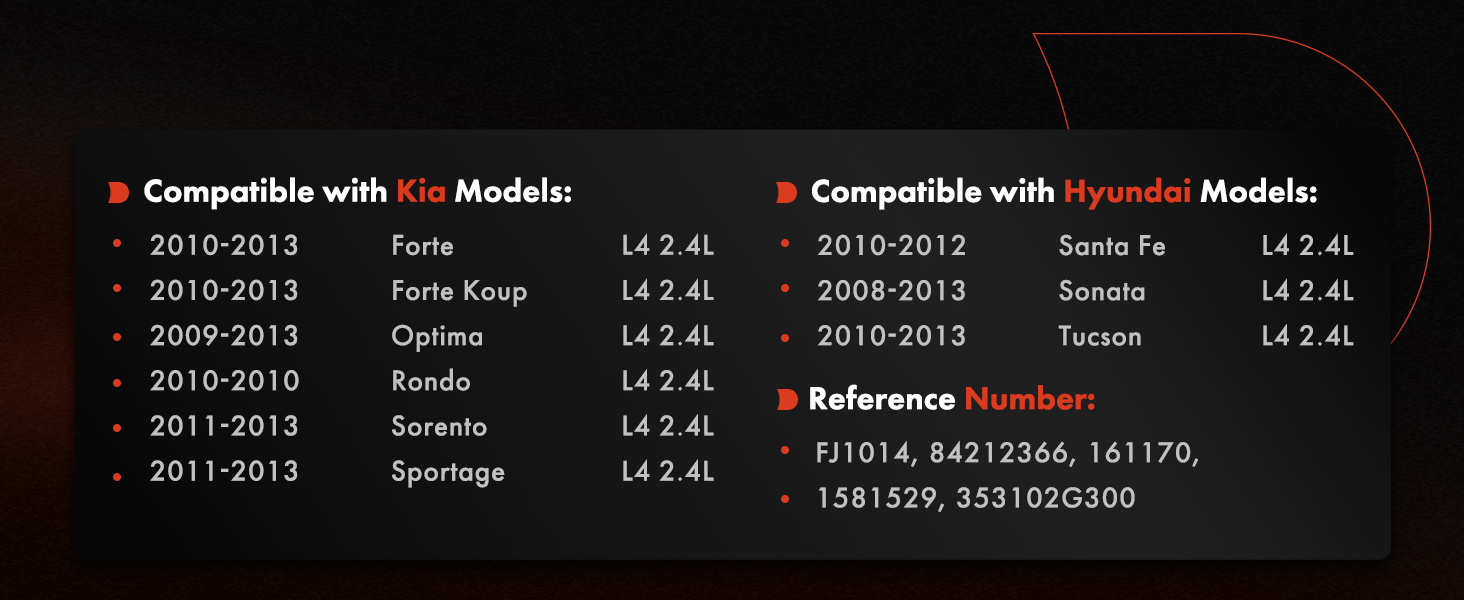
Task: Select the 'Optima' model name
Action: pyautogui.click(x=437, y=337)
